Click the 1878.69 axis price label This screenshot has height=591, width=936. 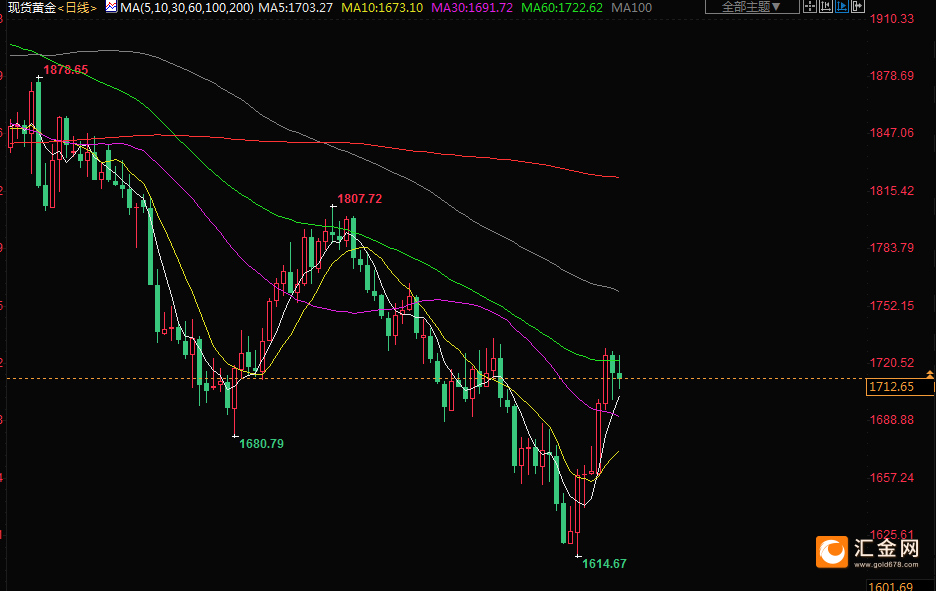[891, 76]
